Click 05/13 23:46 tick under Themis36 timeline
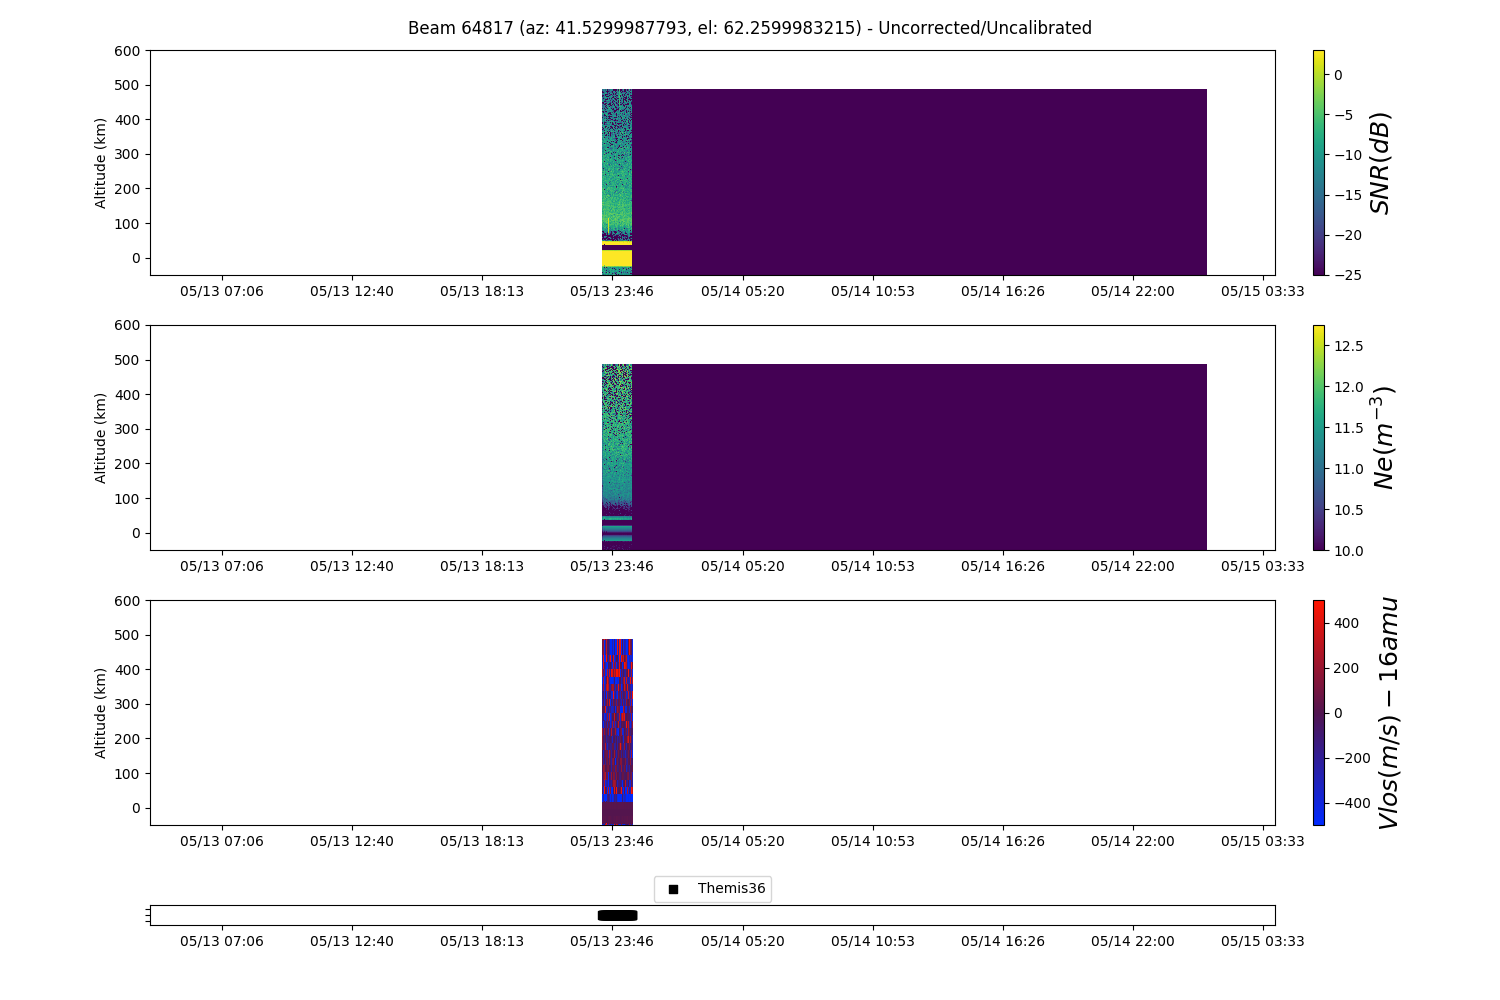 [x=612, y=941]
